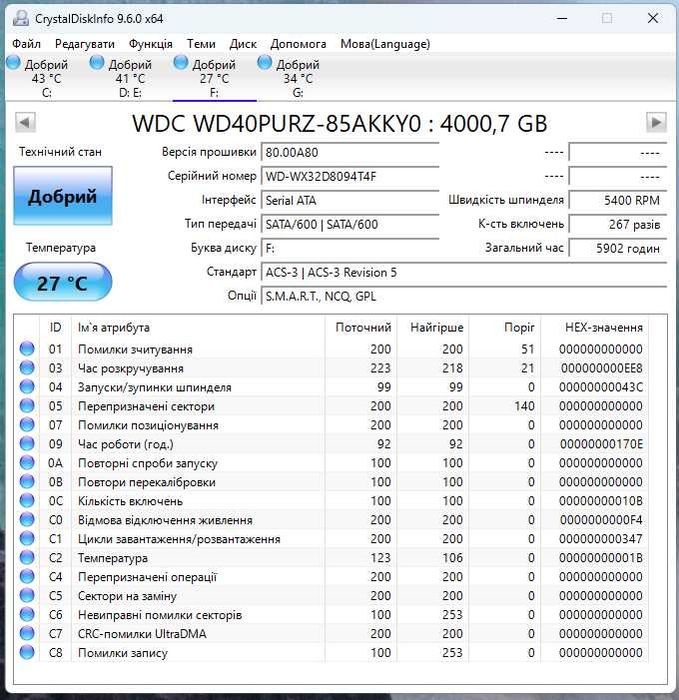Click the status orb for attribute 05
Image resolution: width=679 pixels, height=700 pixels.
click(27, 406)
